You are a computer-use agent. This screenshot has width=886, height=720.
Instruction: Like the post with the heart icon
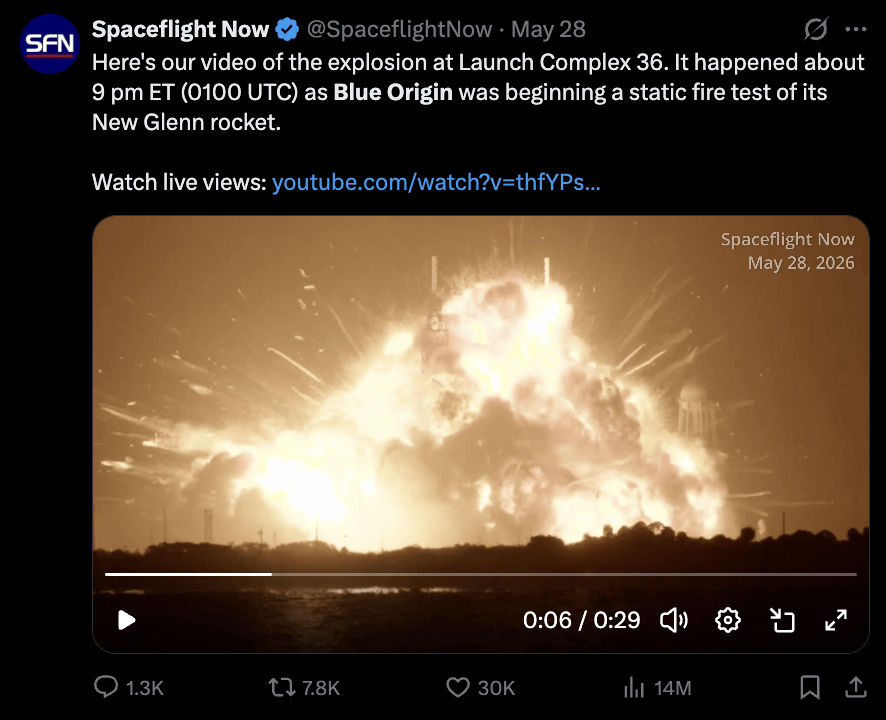coord(458,687)
